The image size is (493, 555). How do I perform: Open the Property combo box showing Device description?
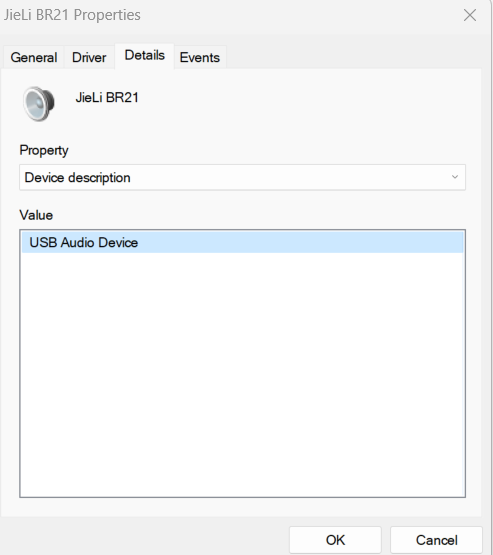coord(242,177)
